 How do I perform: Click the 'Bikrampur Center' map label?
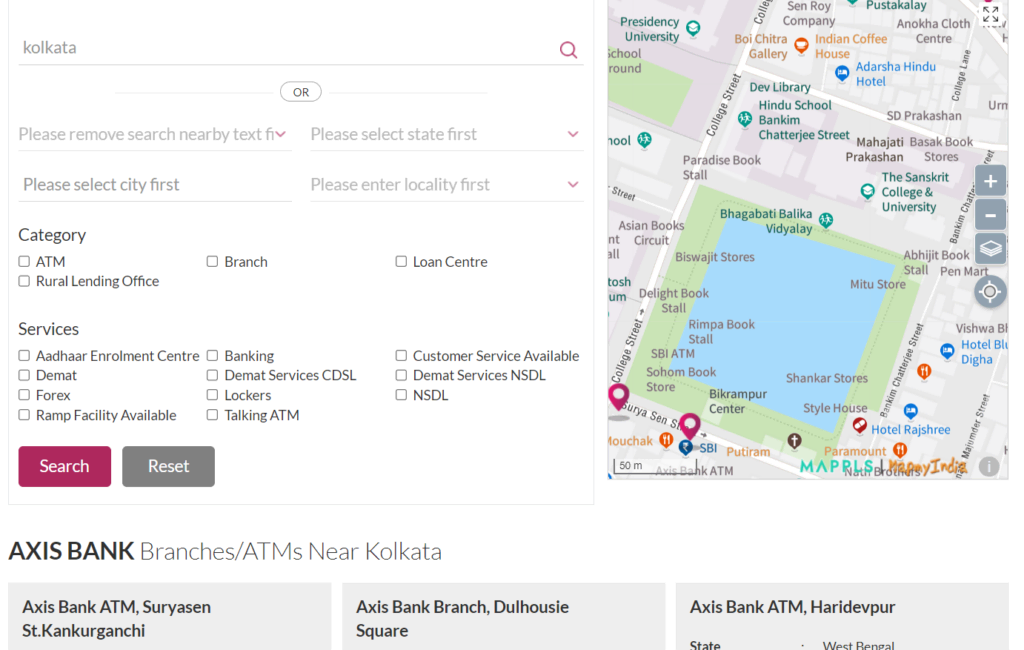tap(738, 401)
